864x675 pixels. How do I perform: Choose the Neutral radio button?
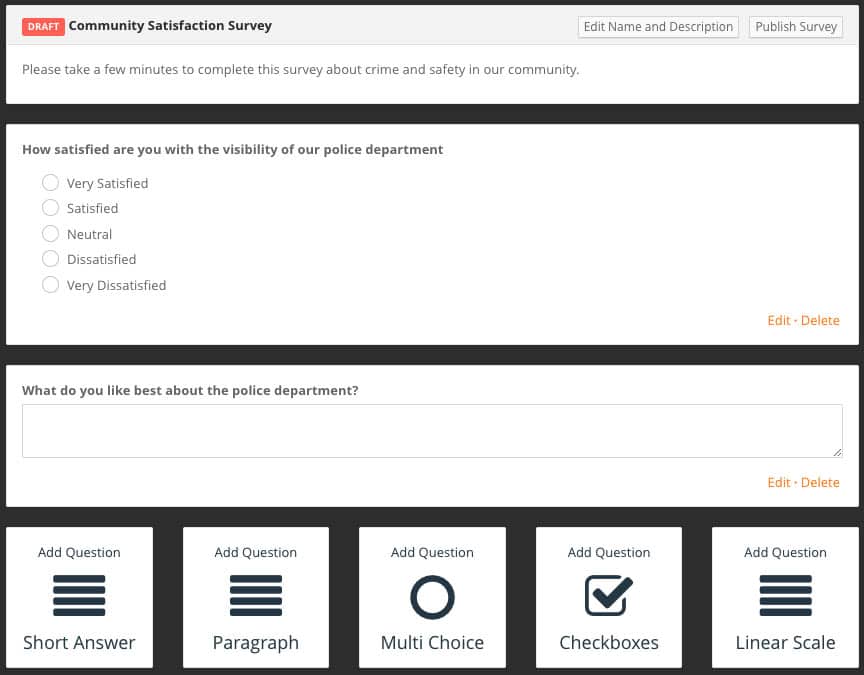50,234
